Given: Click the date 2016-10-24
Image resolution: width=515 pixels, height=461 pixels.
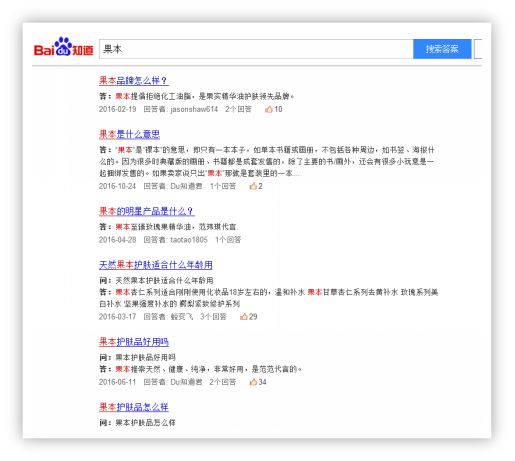Looking at the screenshot, I should point(118,186).
